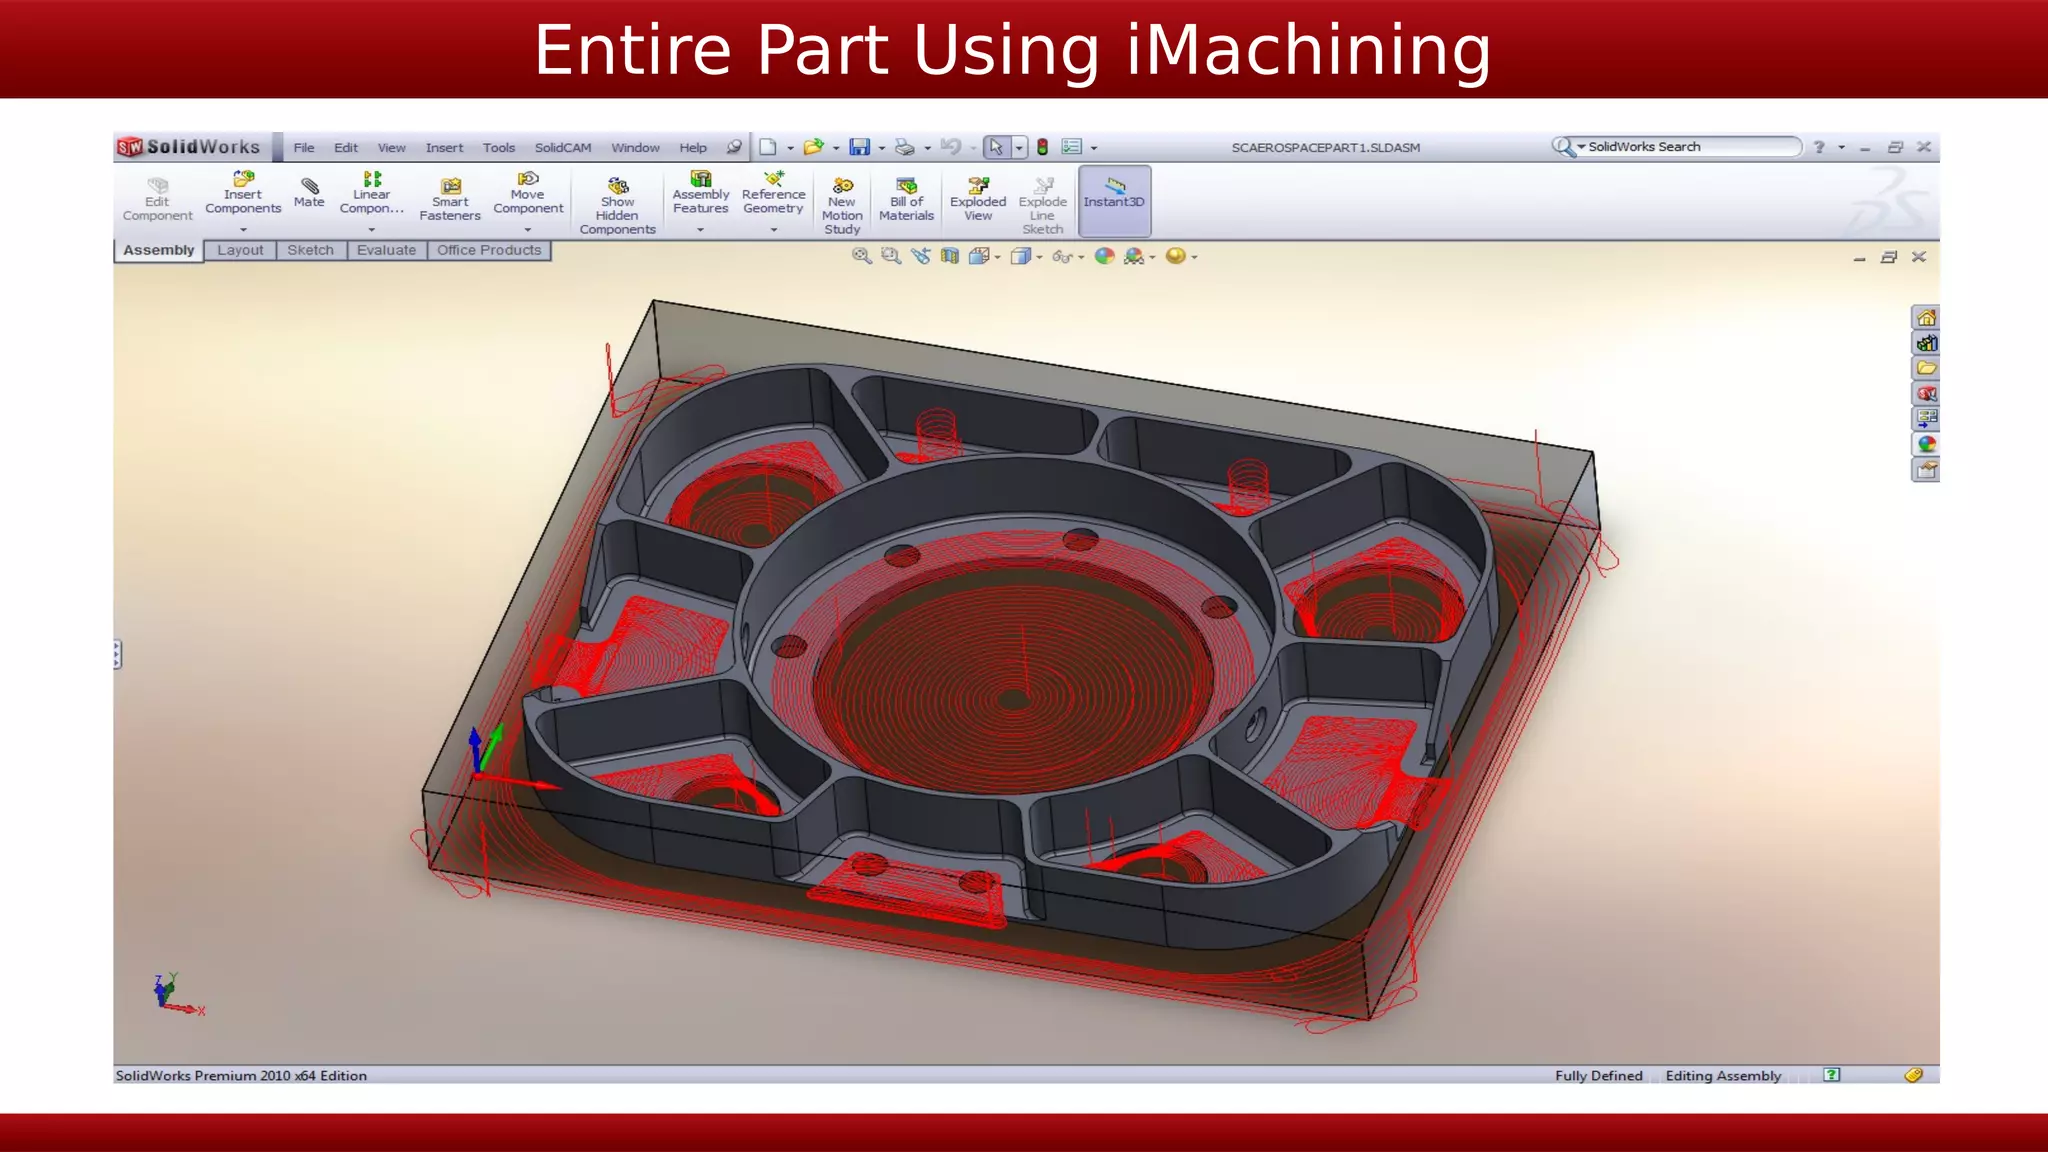
Task: Click the Select cursor tool
Action: tap(996, 147)
